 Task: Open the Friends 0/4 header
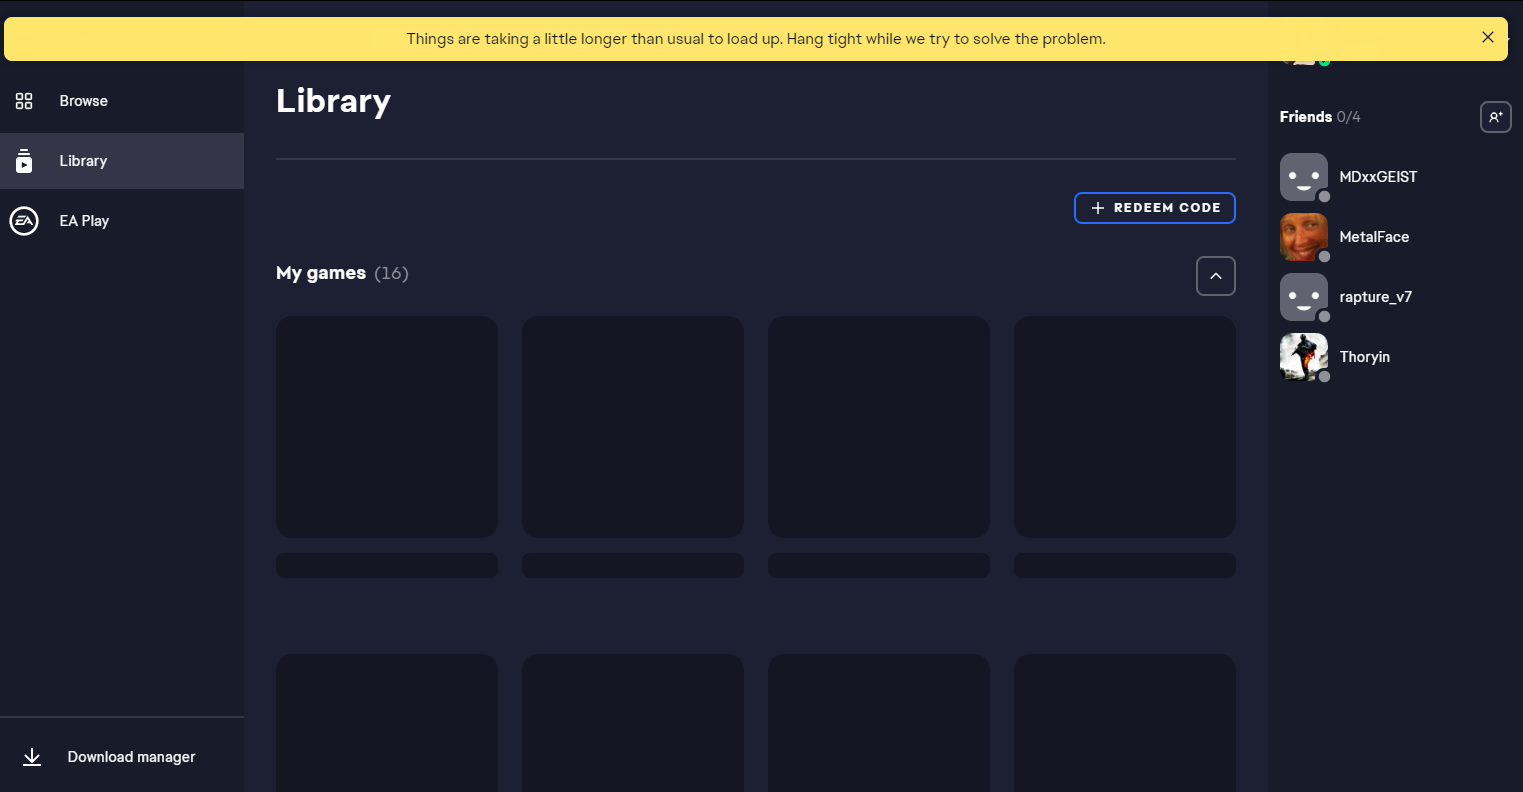(1320, 117)
